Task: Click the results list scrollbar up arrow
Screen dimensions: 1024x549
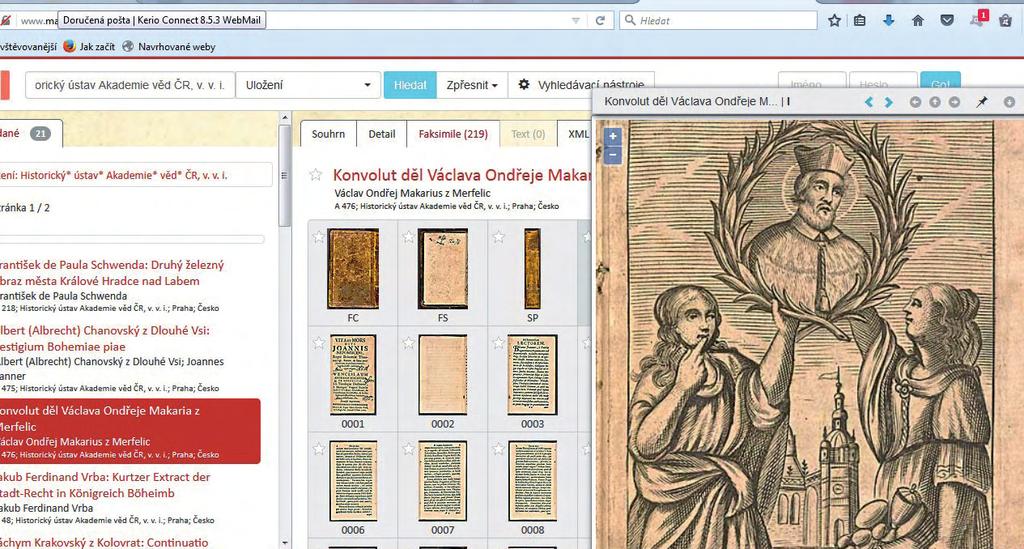Action: pos(285,118)
